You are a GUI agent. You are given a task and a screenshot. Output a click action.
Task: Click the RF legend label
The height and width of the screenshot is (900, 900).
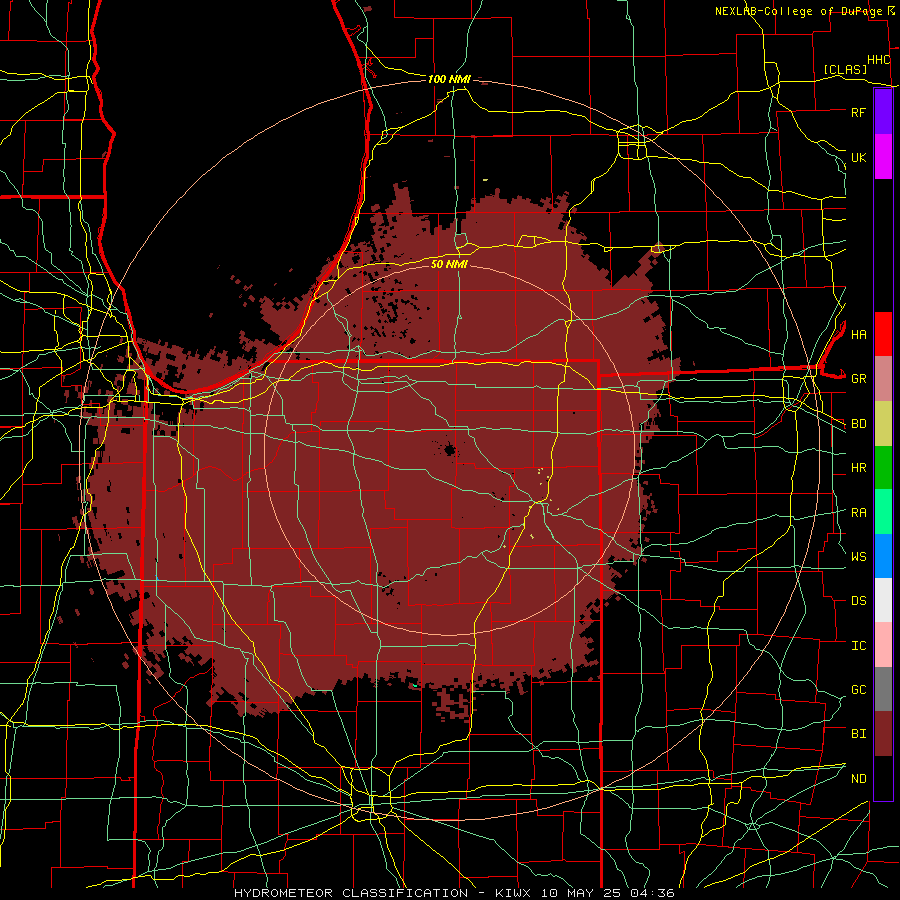coord(858,112)
